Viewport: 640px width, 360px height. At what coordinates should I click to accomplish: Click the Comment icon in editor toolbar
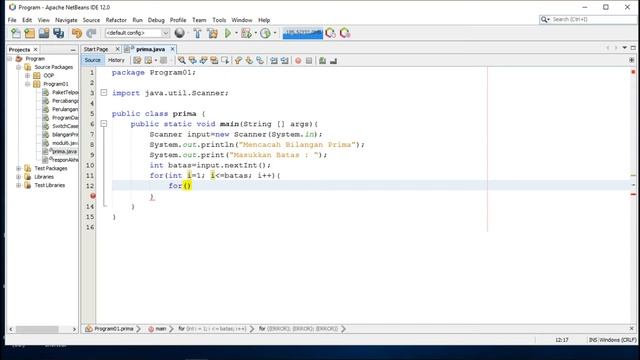tap(322, 60)
